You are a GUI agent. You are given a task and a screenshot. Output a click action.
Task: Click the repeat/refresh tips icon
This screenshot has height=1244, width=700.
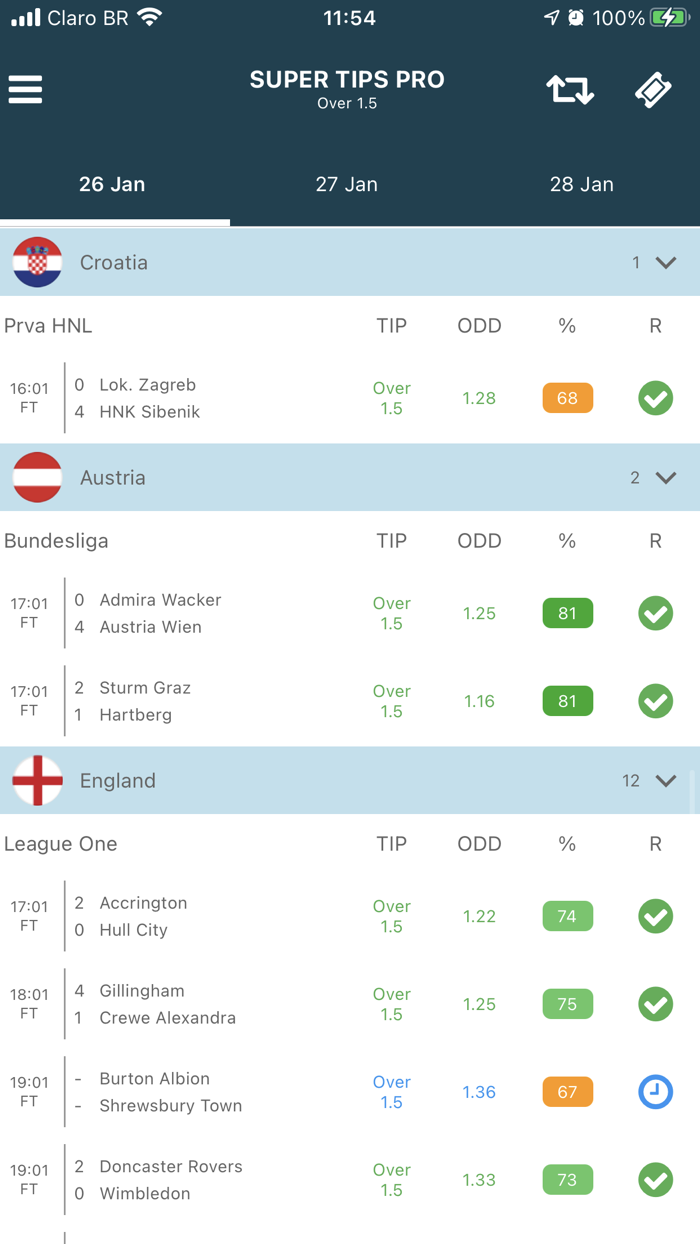[569, 89]
